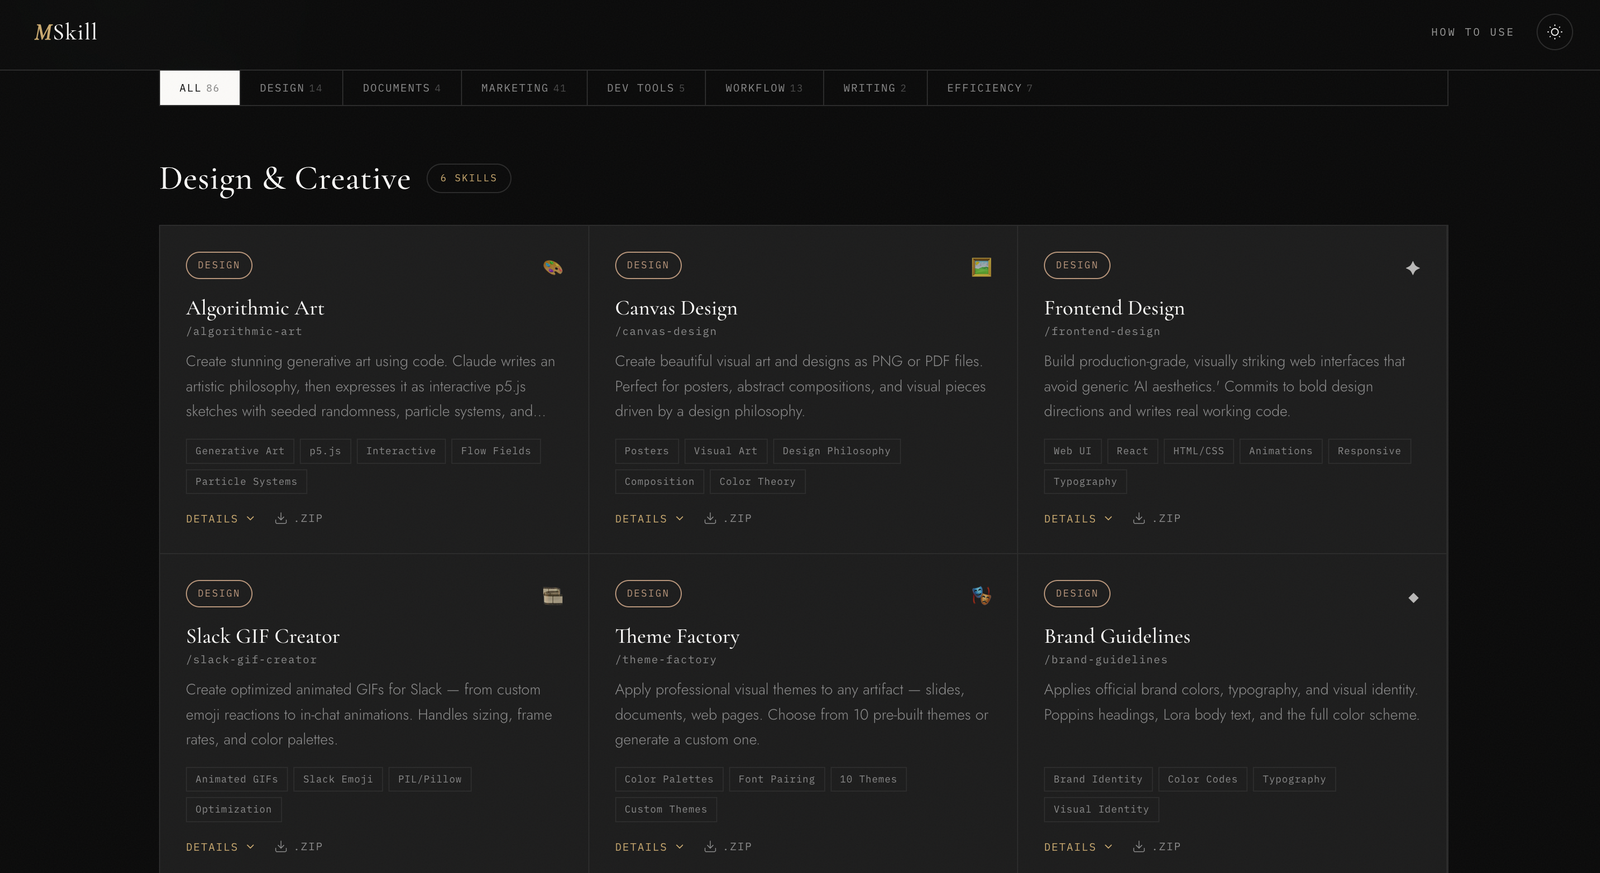Click the Color Codes tag
The width and height of the screenshot is (1600, 873).
point(1202,779)
